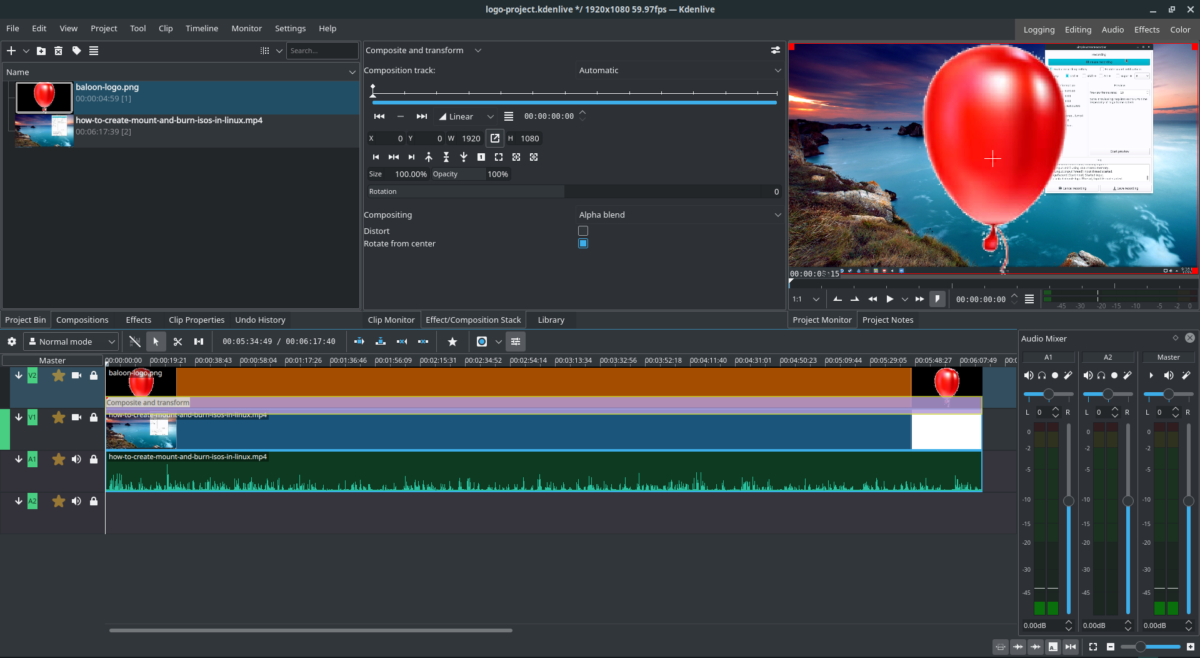Enable the Distort checkbox in the transform effect
1200x658 pixels.
(x=583, y=230)
